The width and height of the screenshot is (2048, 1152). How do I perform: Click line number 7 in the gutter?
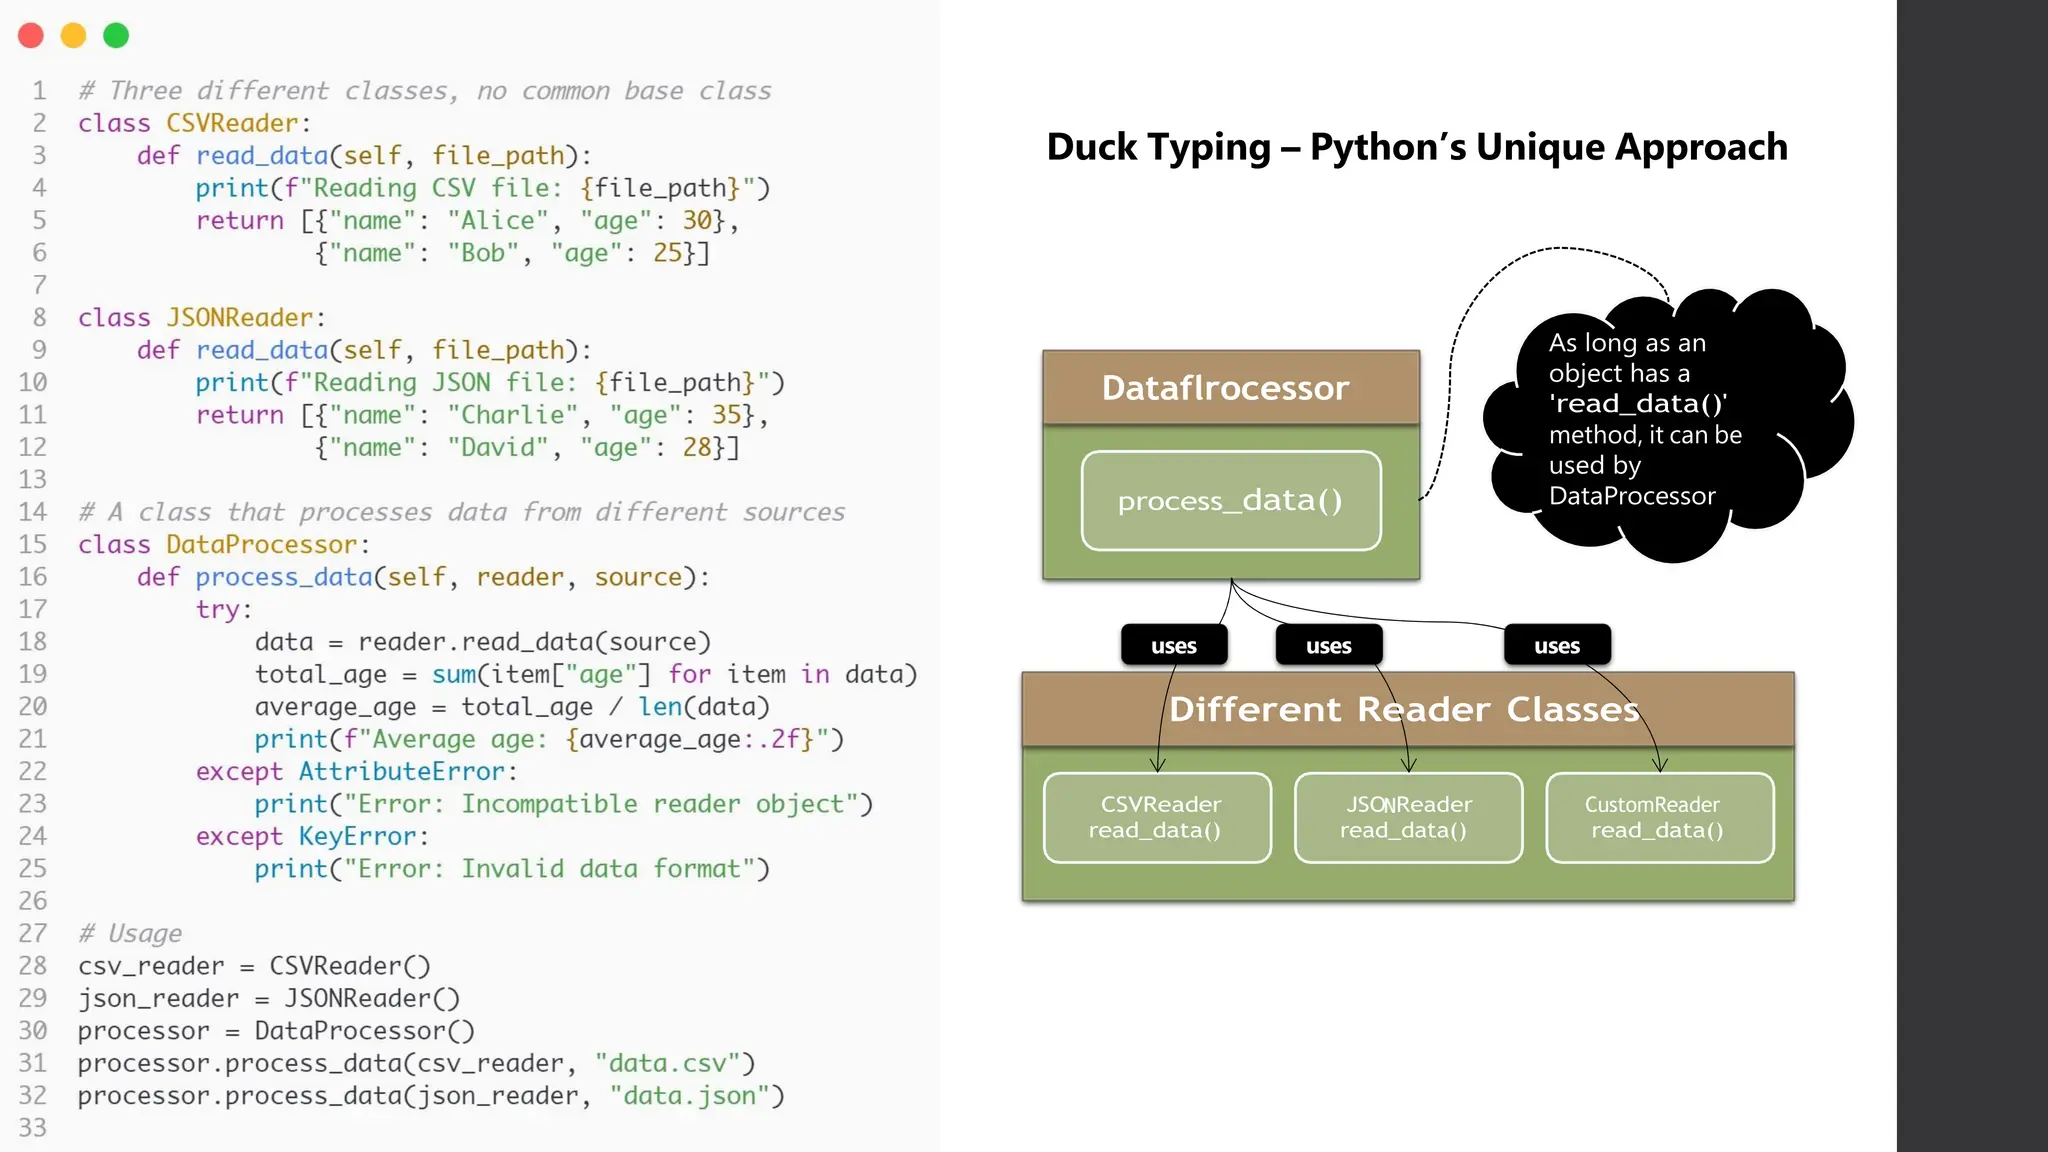[x=39, y=285]
